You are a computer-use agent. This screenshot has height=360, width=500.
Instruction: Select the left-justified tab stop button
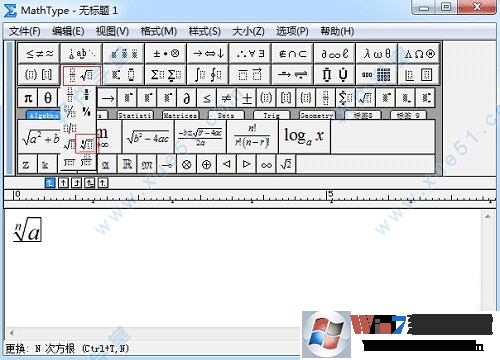click(x=50, y=183)
